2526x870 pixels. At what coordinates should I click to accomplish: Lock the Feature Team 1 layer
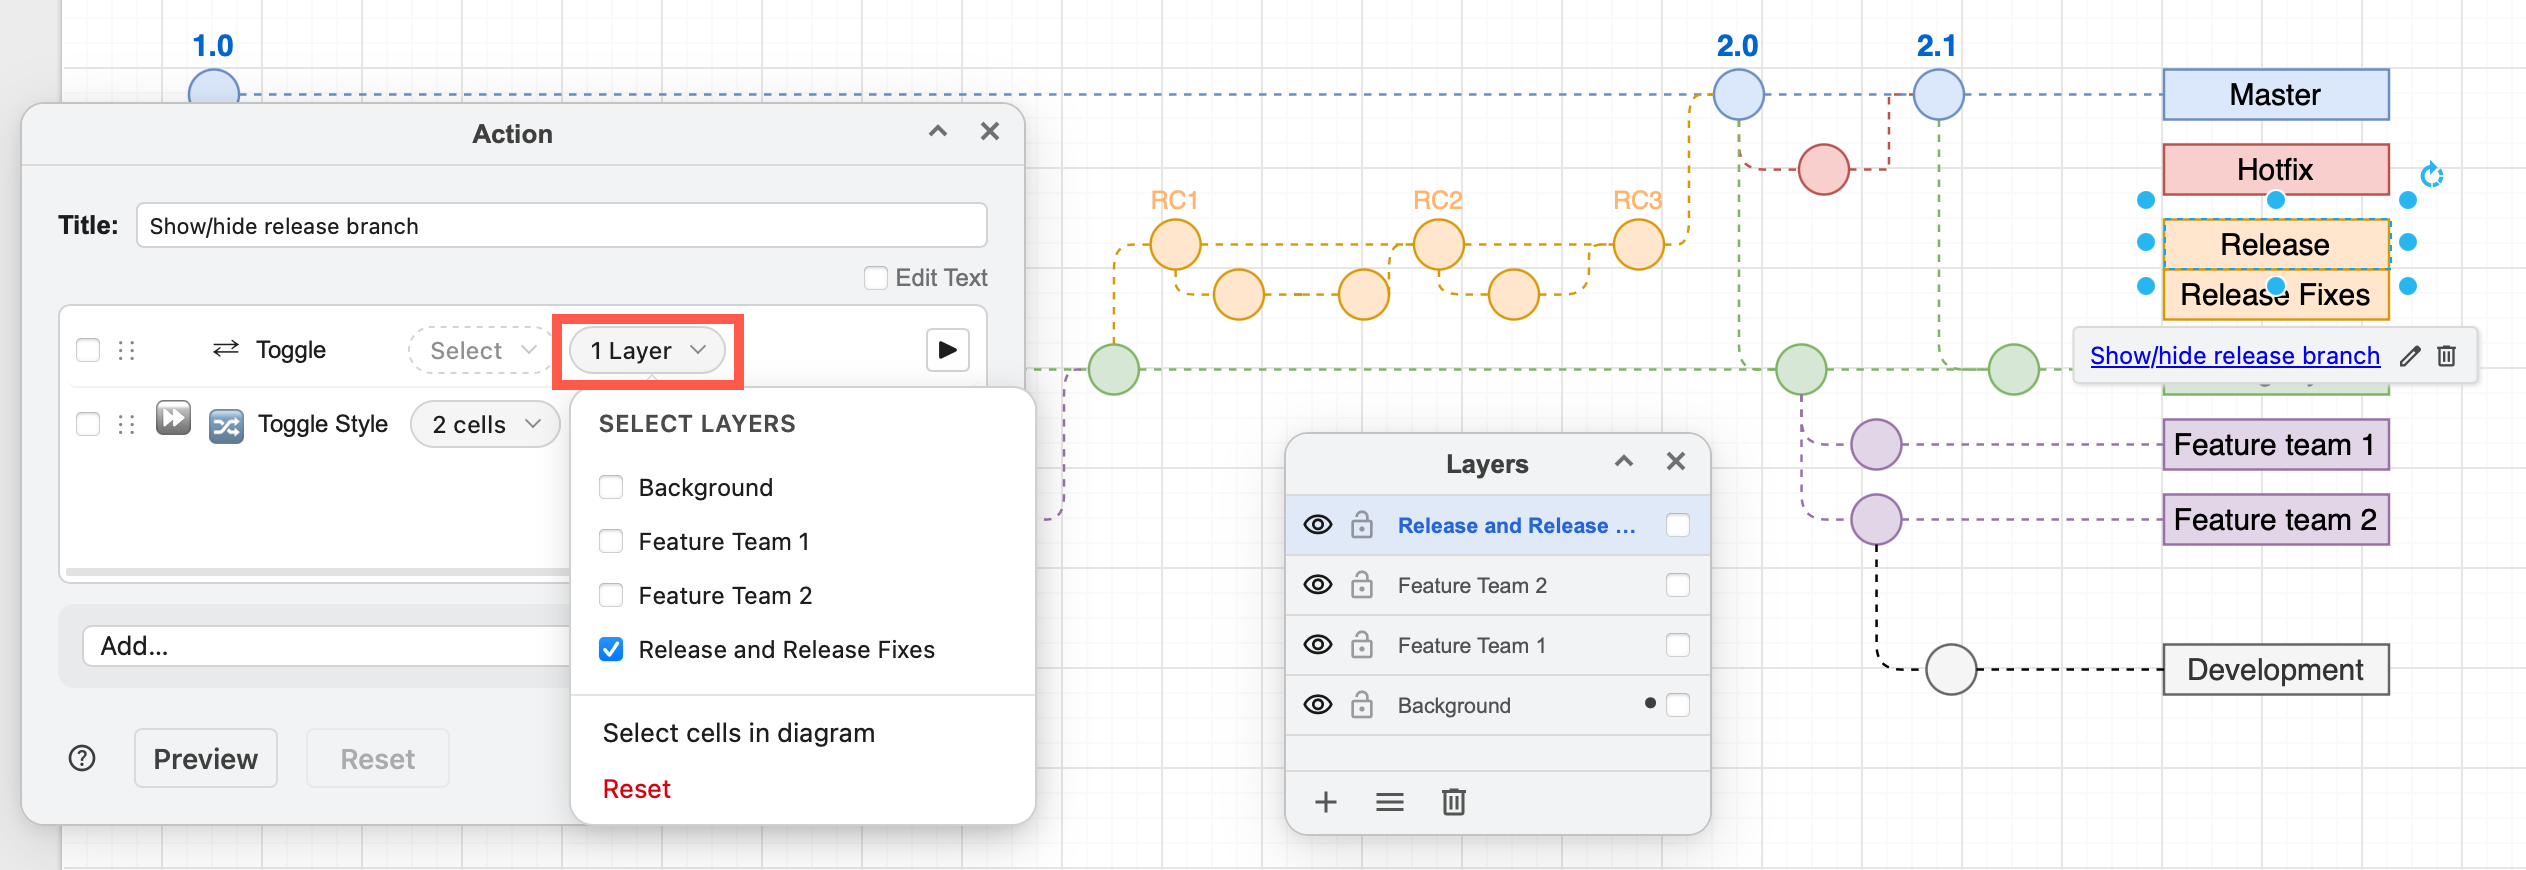coord(1362,645)
